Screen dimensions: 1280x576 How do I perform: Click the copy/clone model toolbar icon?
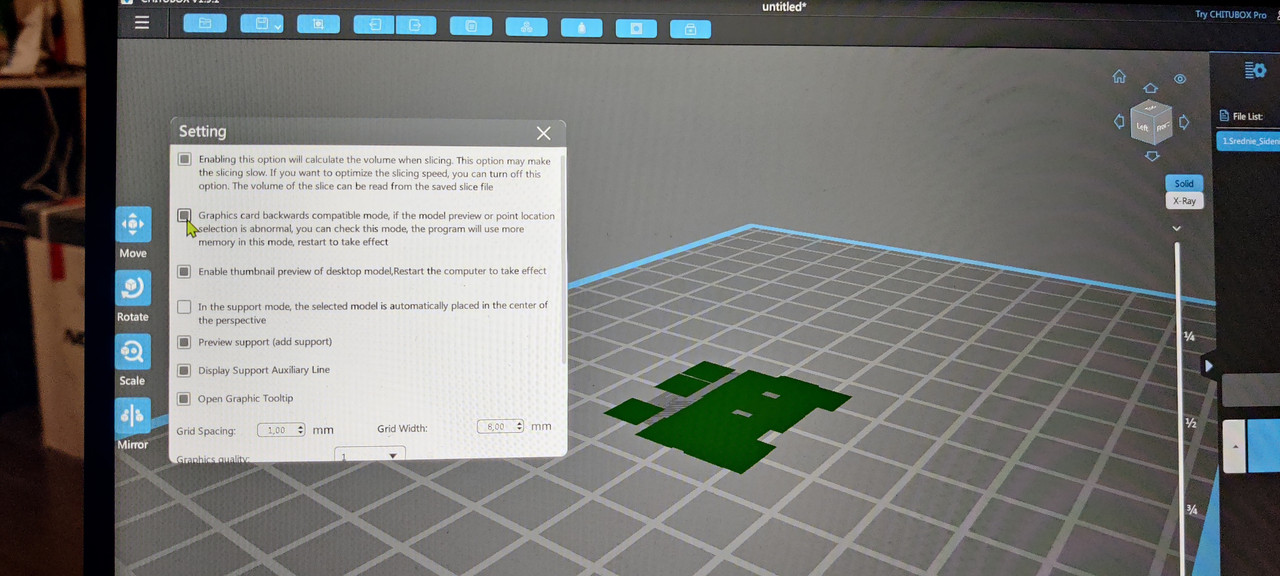point(471,25)
